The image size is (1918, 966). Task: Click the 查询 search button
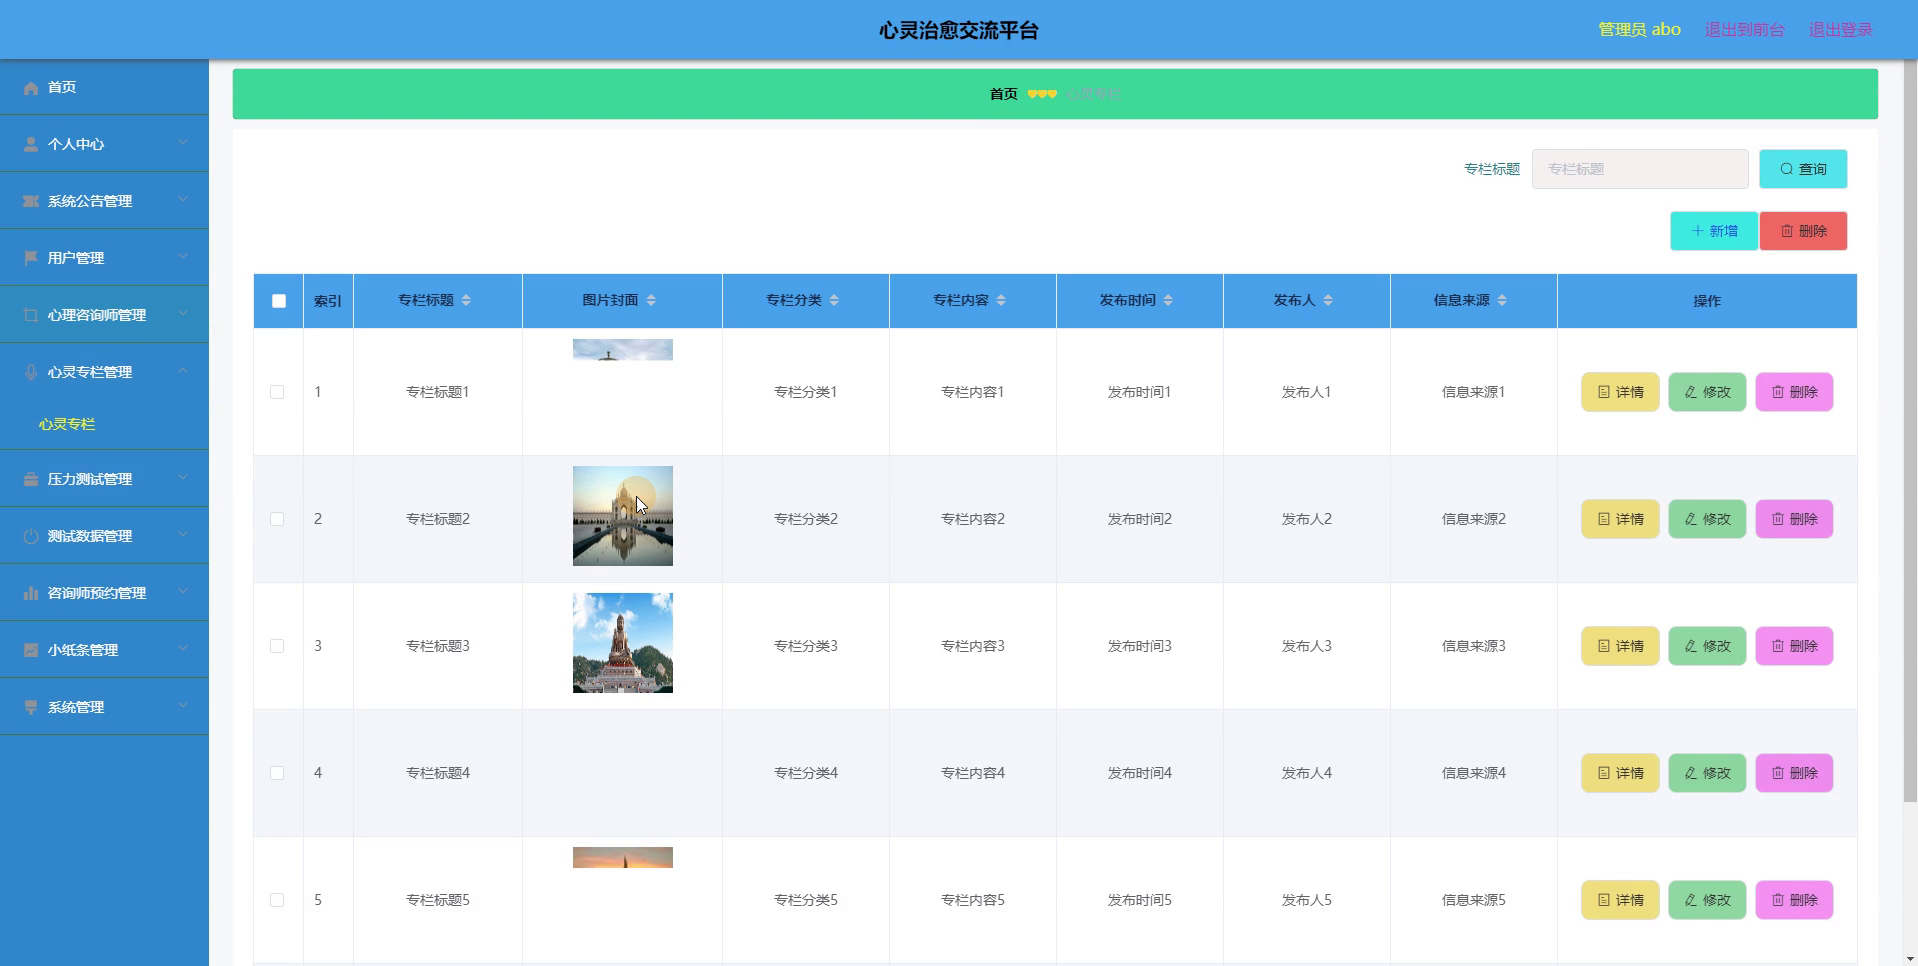point(1803,169)
